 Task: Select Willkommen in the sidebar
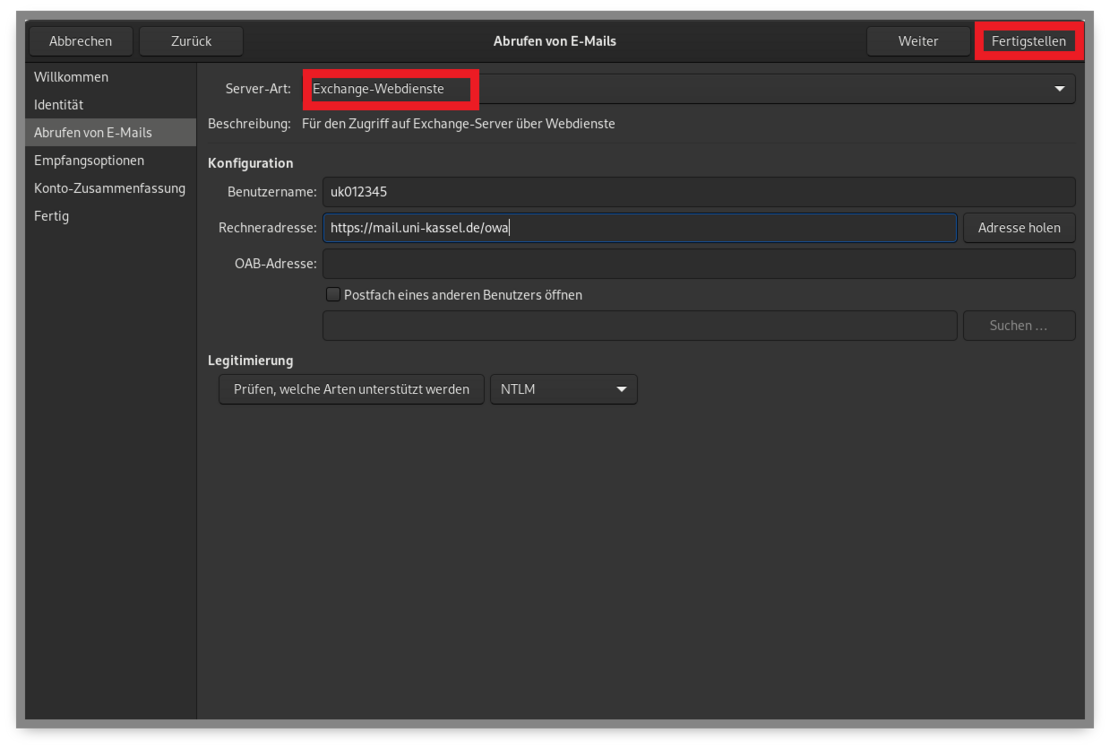pyautogui.click(x=71, y=77)
